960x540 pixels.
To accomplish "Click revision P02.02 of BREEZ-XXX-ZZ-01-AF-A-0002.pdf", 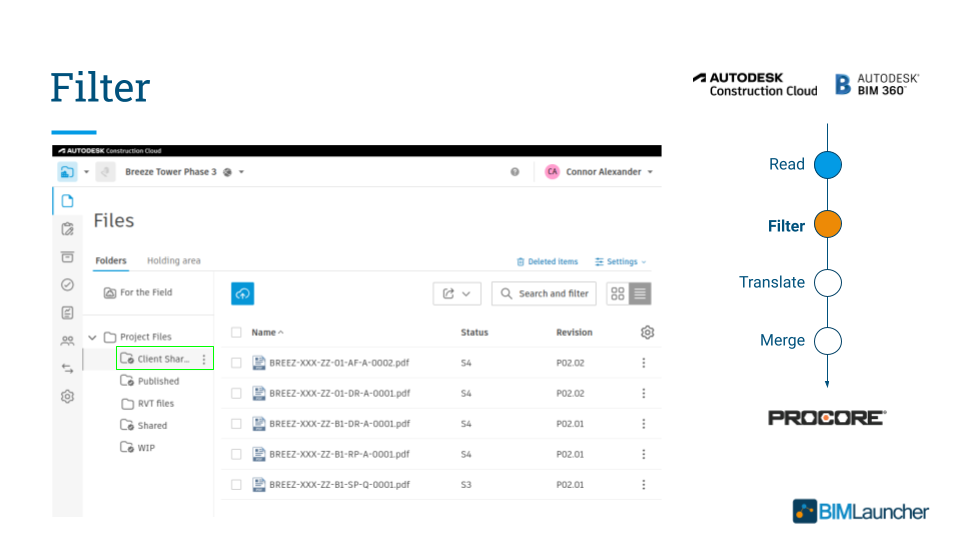I will pos(570,362).
